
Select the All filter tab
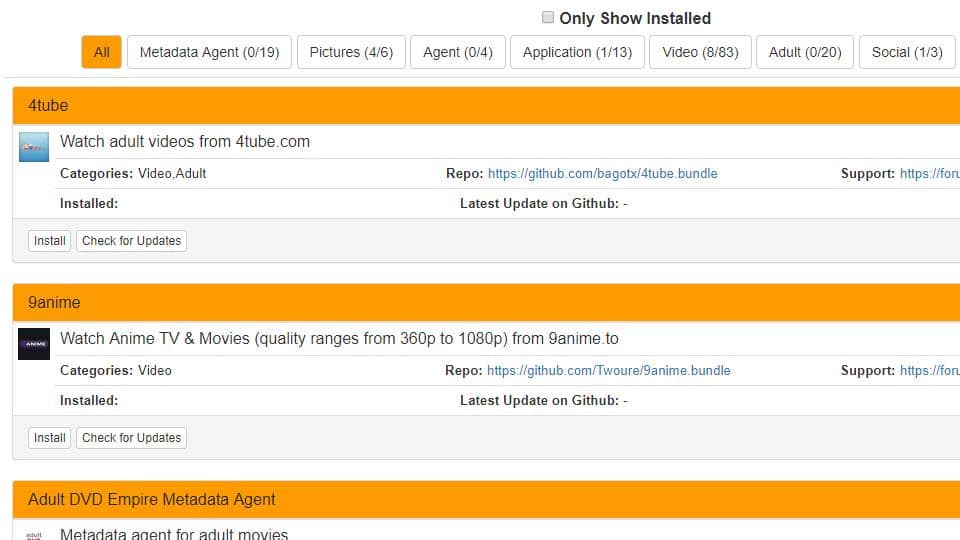(102, 52)
